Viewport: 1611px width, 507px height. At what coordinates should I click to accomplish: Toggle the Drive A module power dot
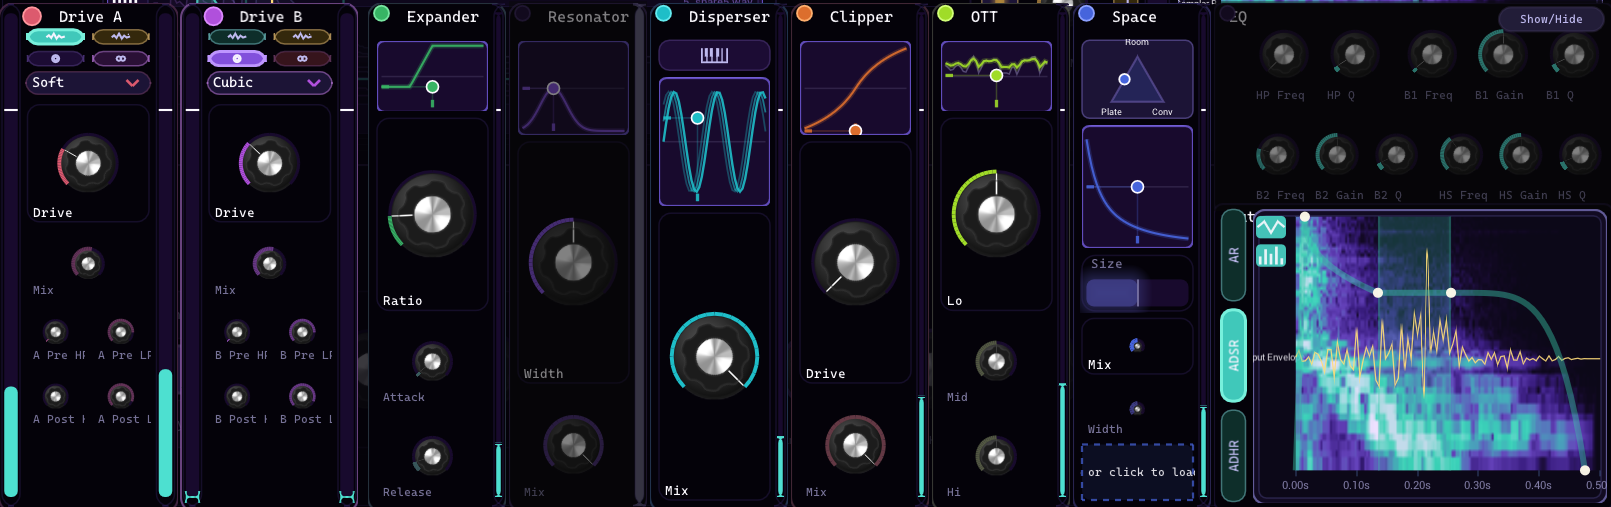32,16
